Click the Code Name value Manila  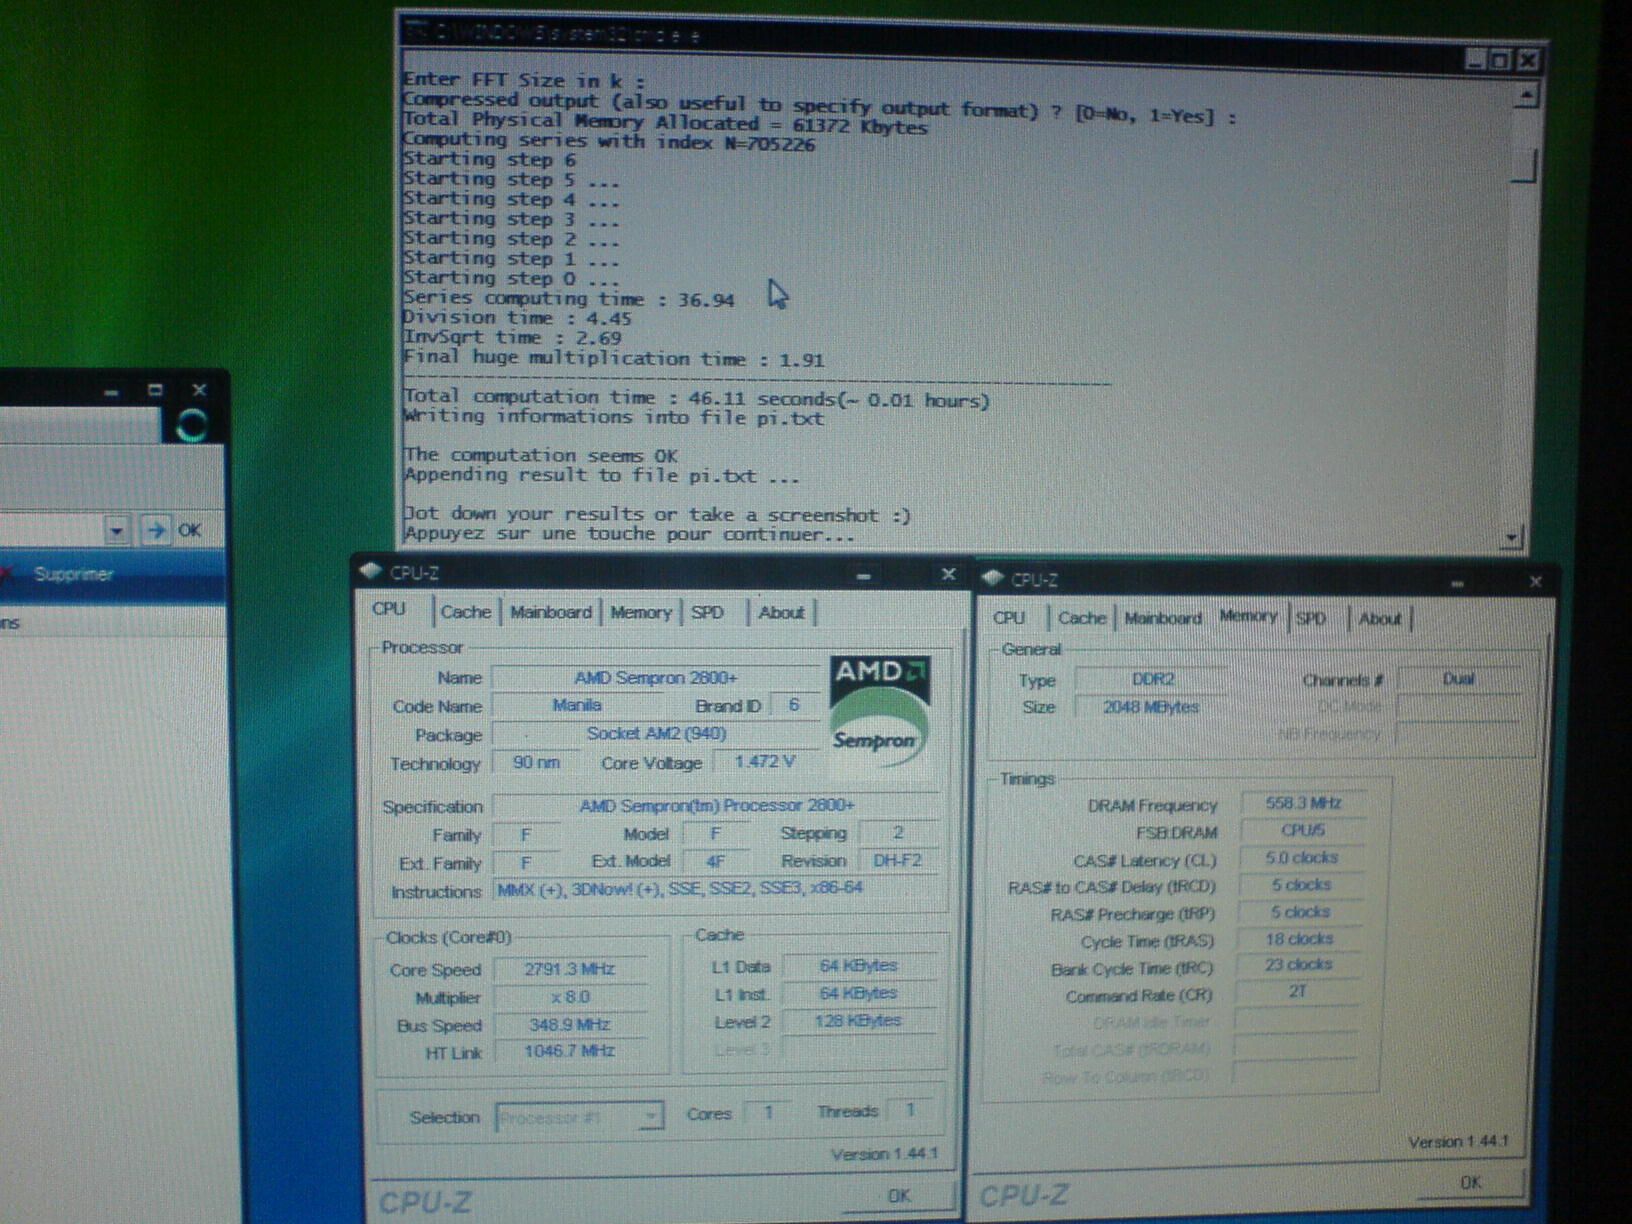(x=577, y=705)
